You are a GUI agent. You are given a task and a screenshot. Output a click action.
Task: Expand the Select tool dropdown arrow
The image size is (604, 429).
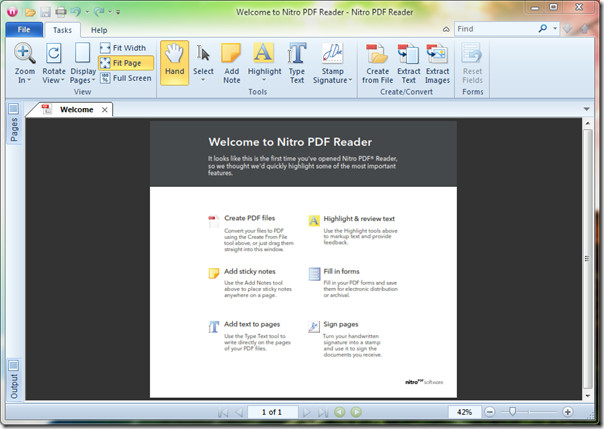[203, 80]
